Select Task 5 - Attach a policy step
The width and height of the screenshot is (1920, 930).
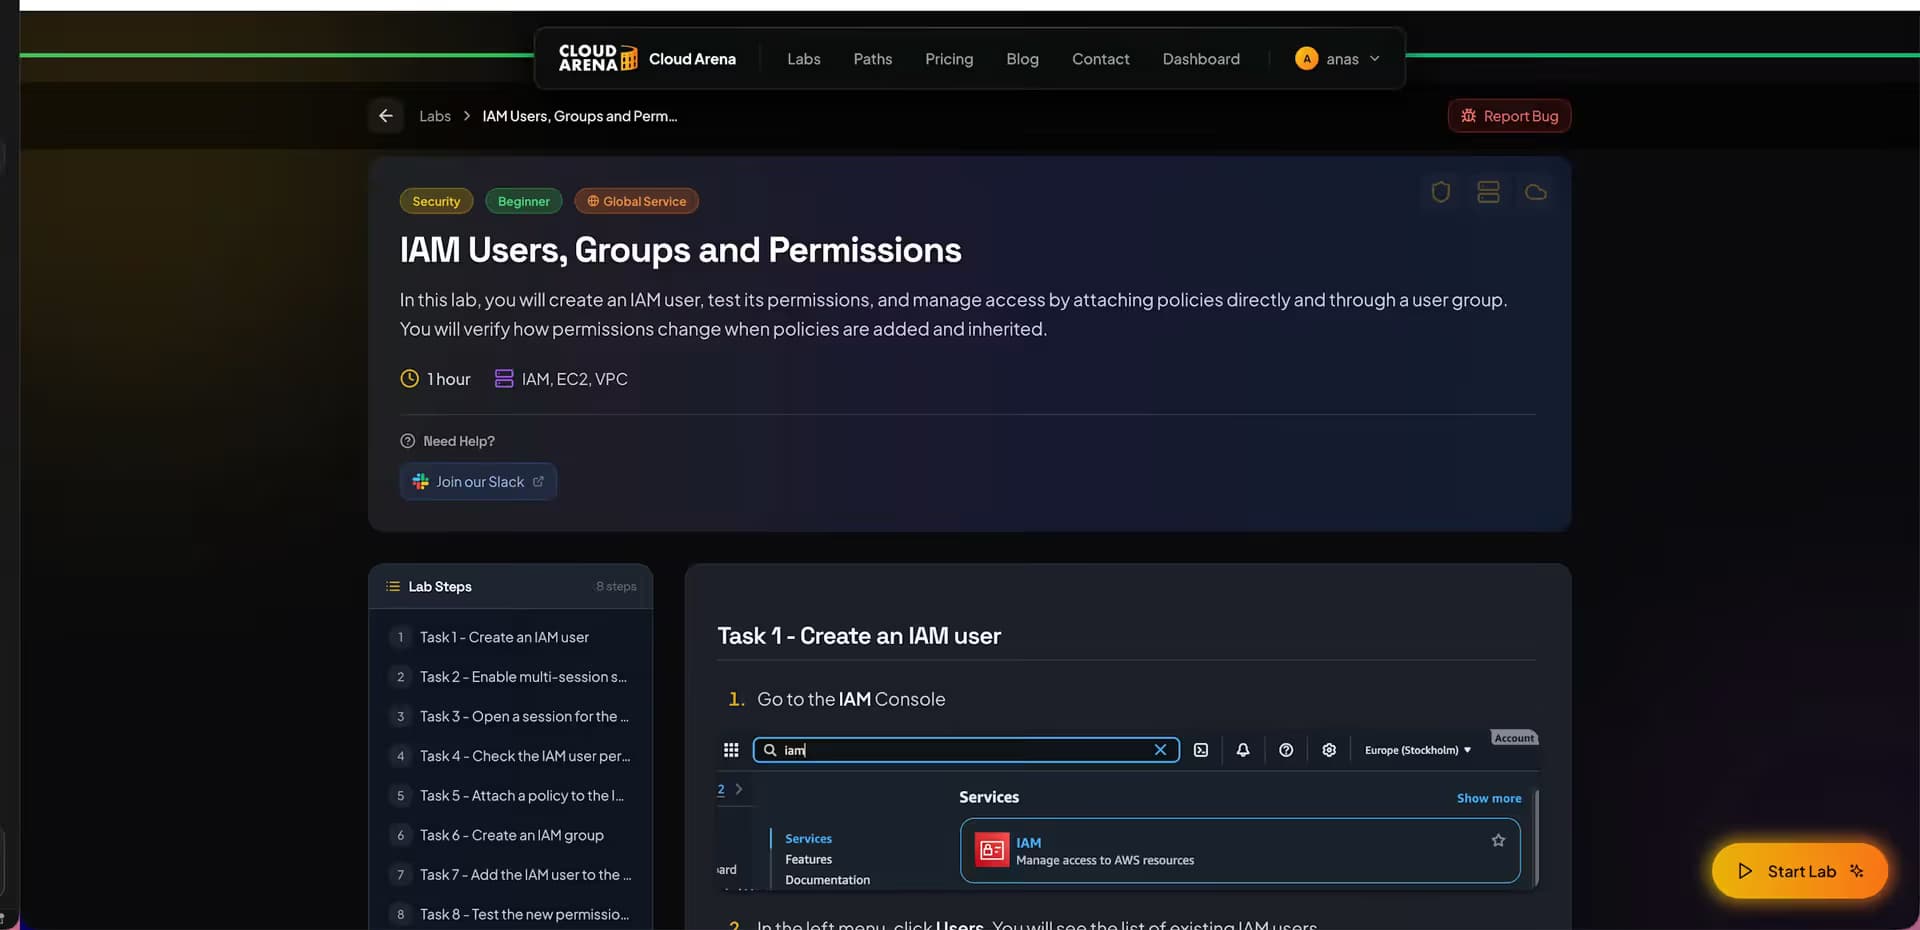click(x=511, y=796)
